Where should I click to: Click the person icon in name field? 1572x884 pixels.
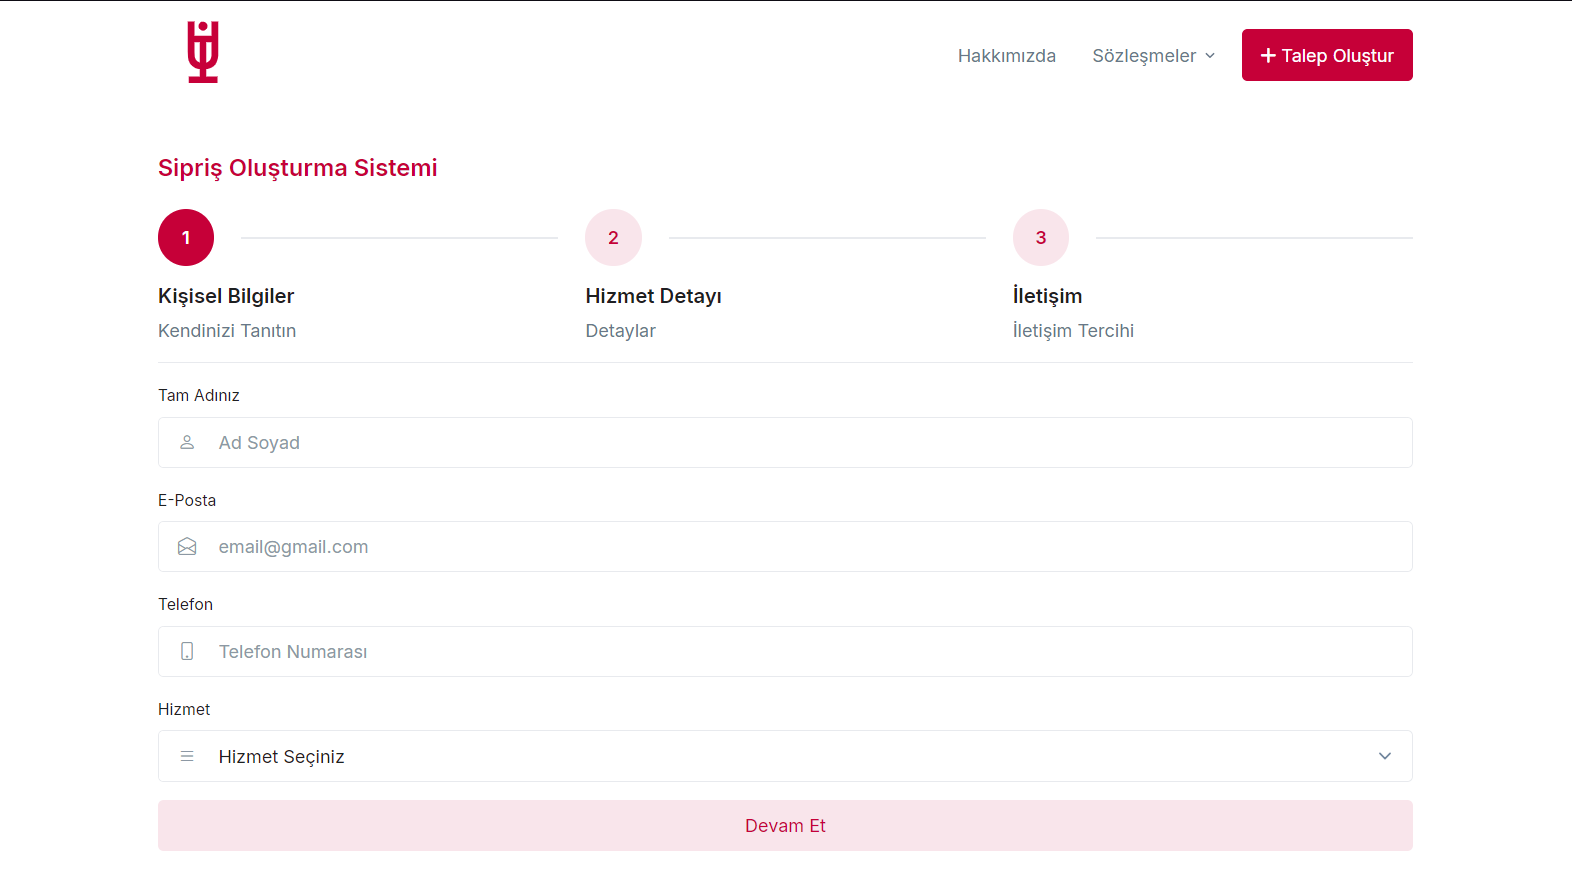click(187, 442)
